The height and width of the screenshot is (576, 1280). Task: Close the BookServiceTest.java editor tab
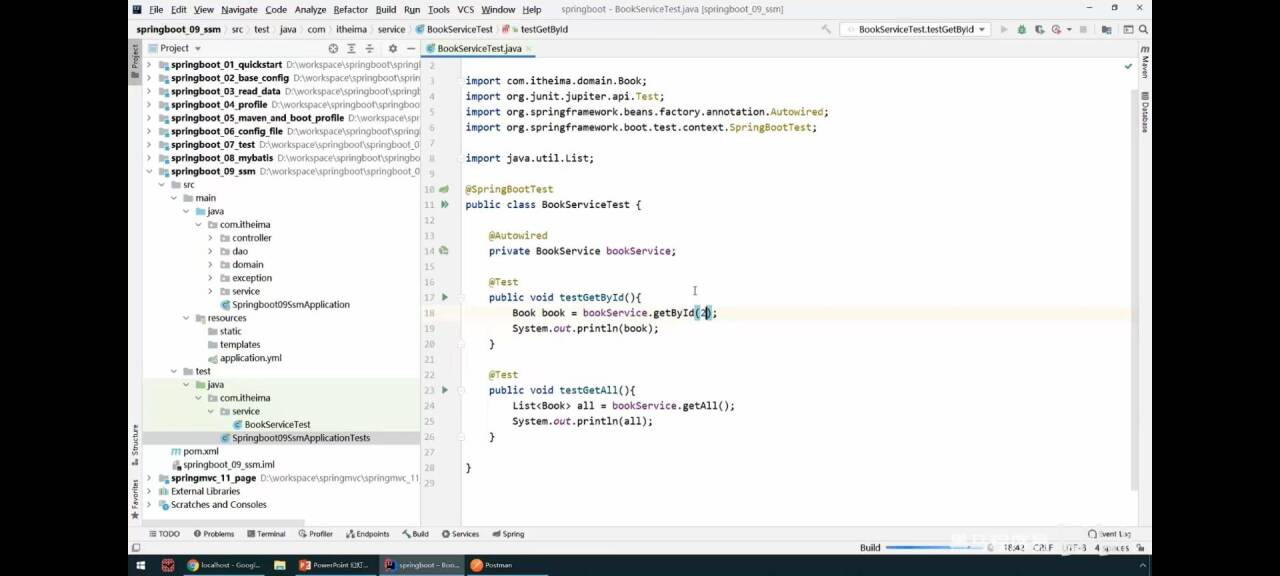coord(530,48)
